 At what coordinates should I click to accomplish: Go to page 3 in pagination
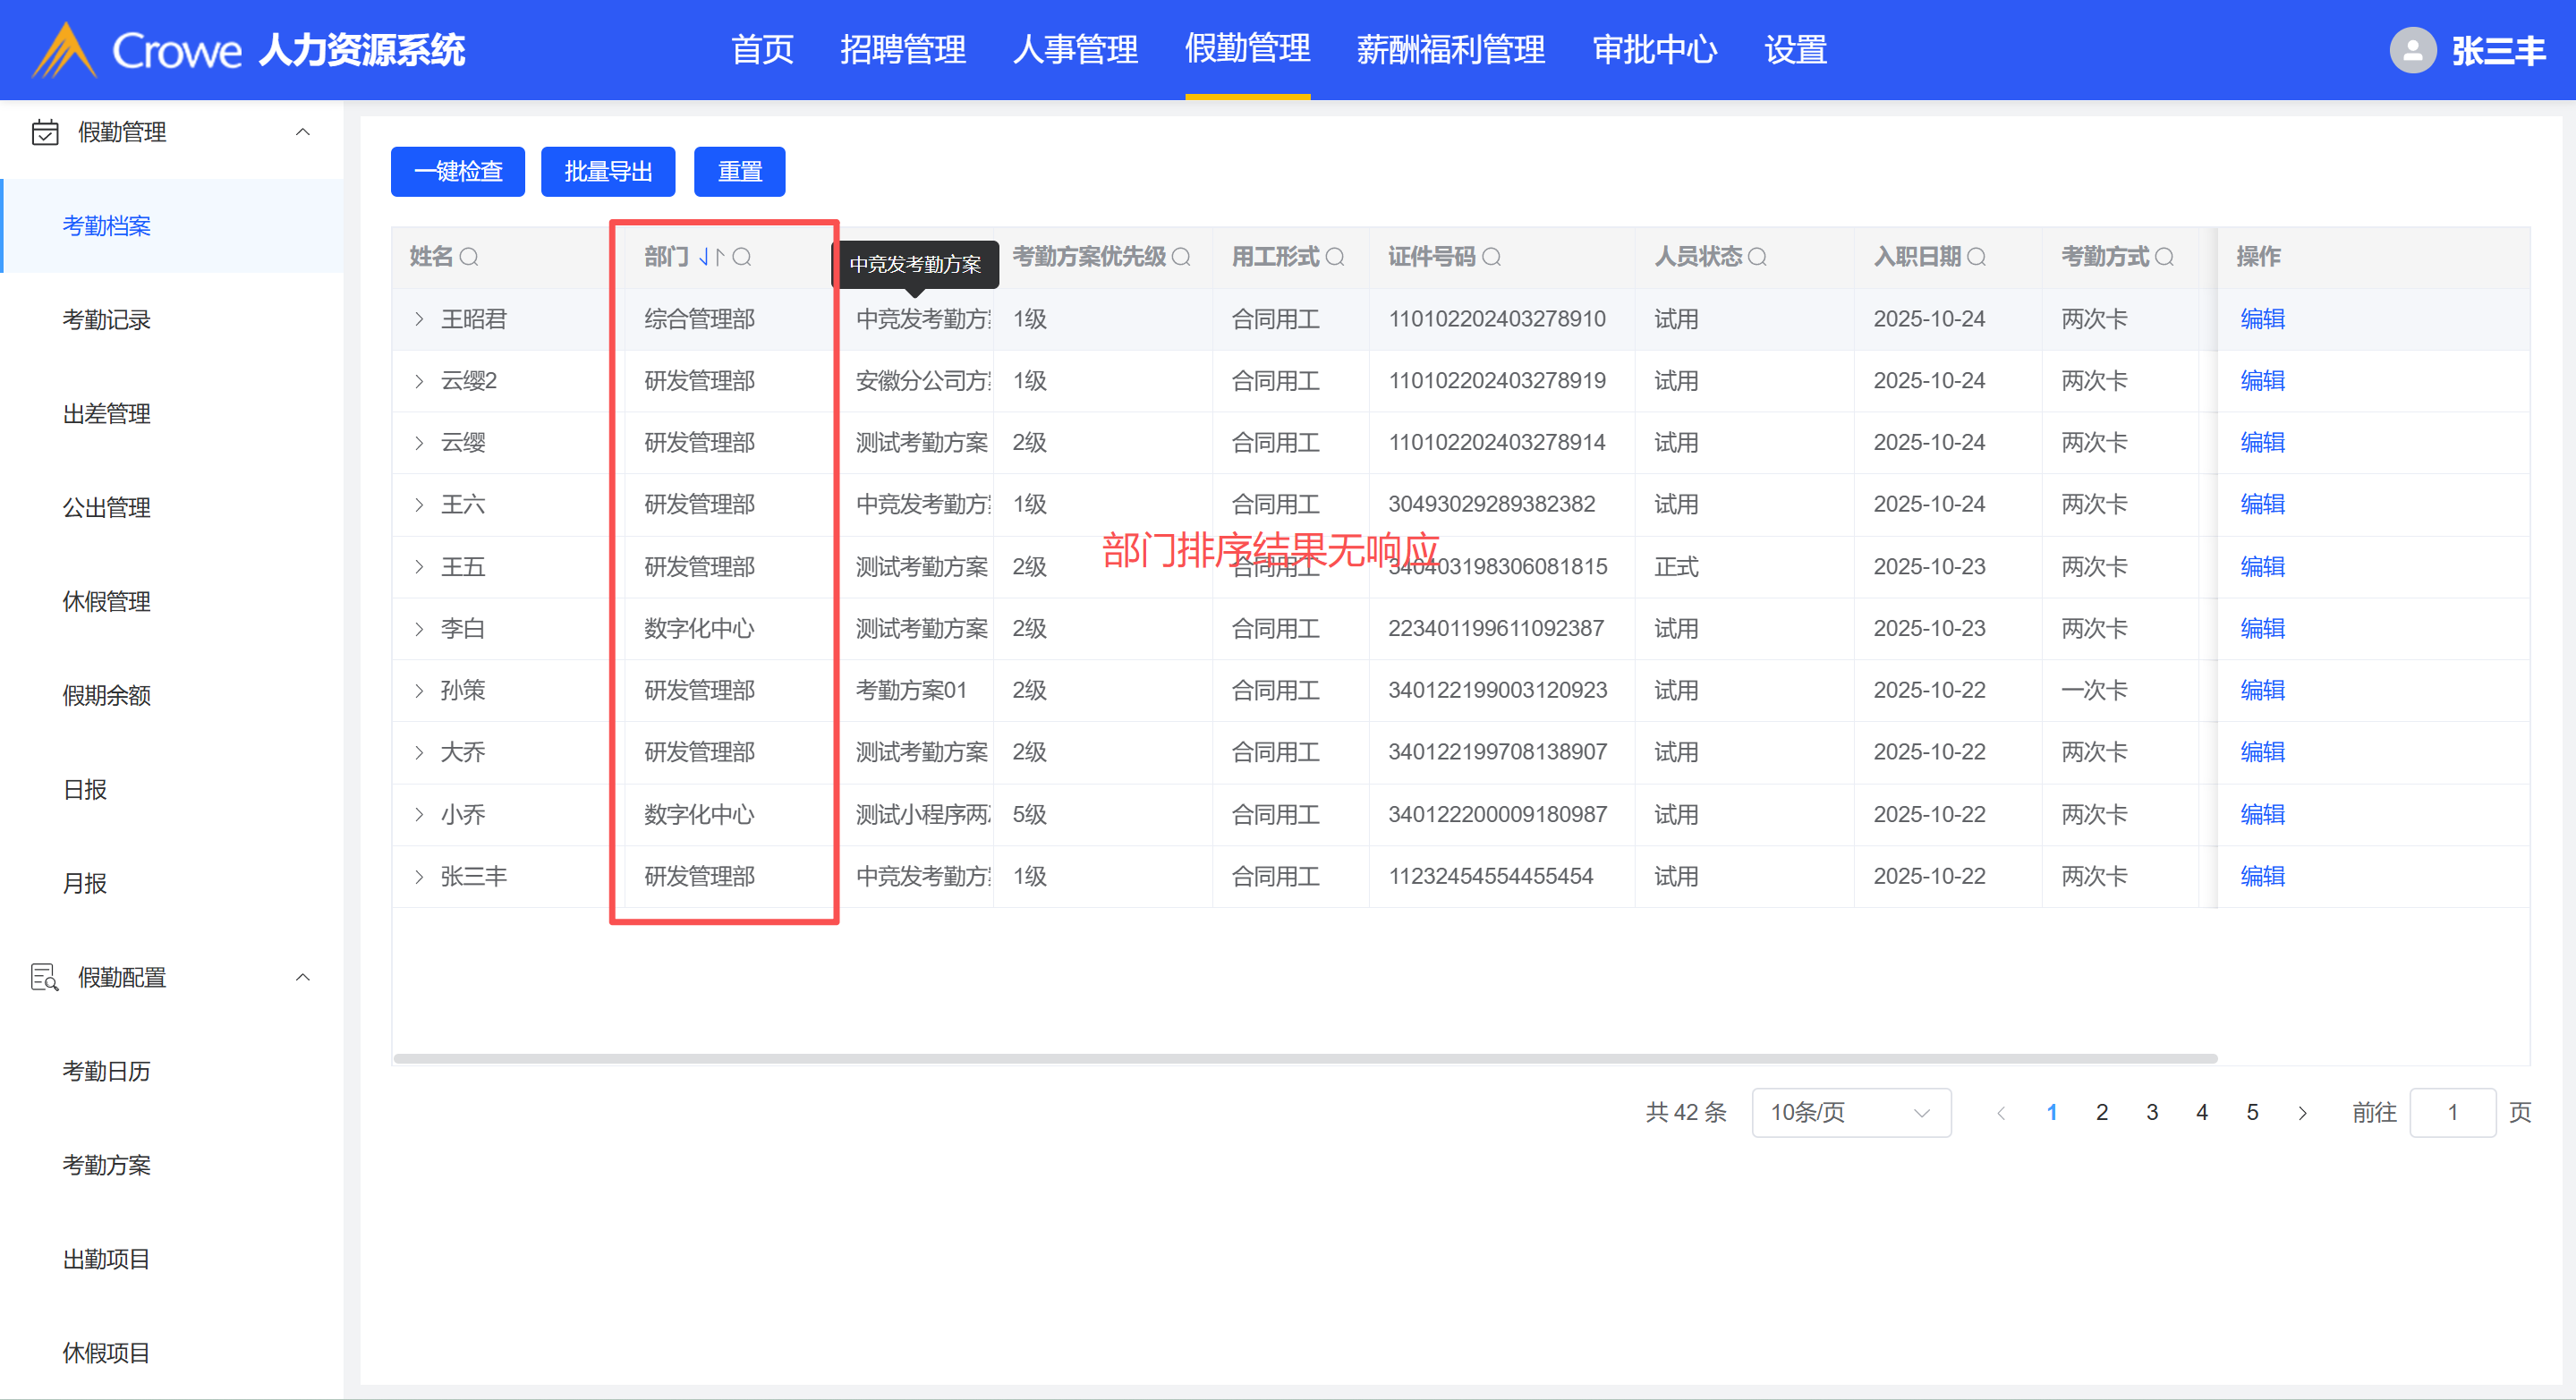2151,1112
